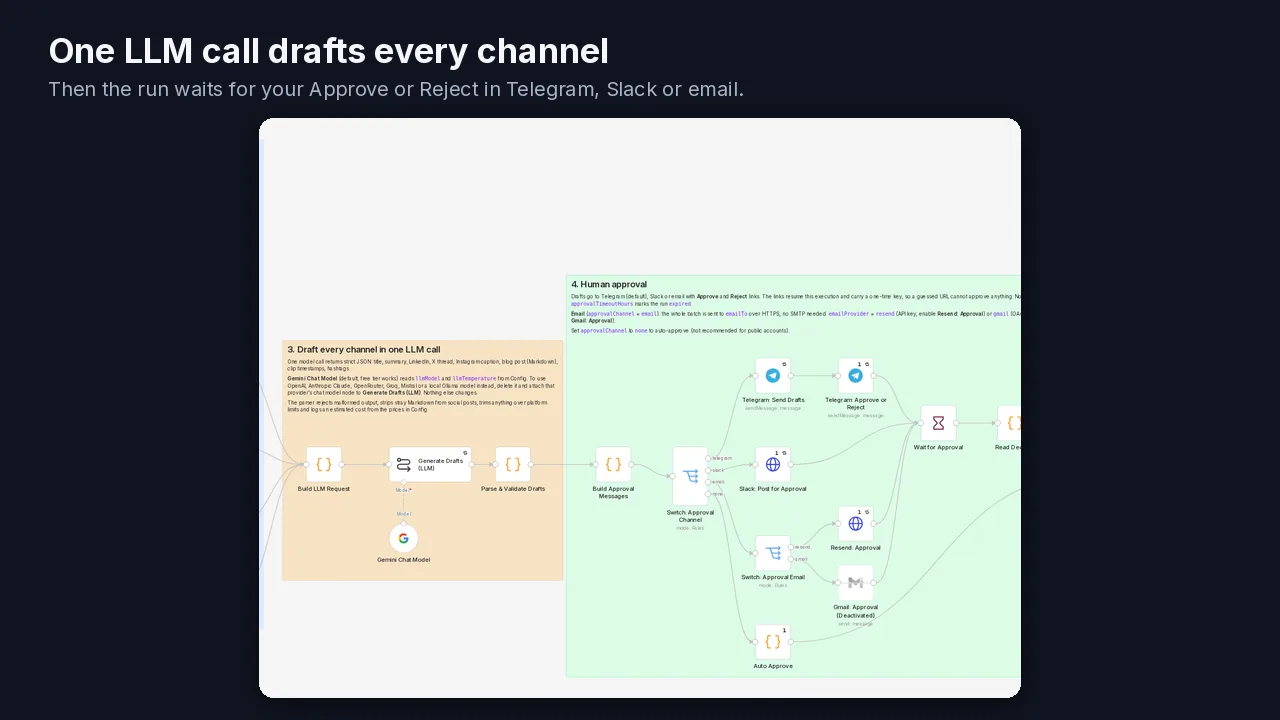Click the sticky note title '4. Human approval'
Viewport: 1280px width, 720px height.
(609, 285)
